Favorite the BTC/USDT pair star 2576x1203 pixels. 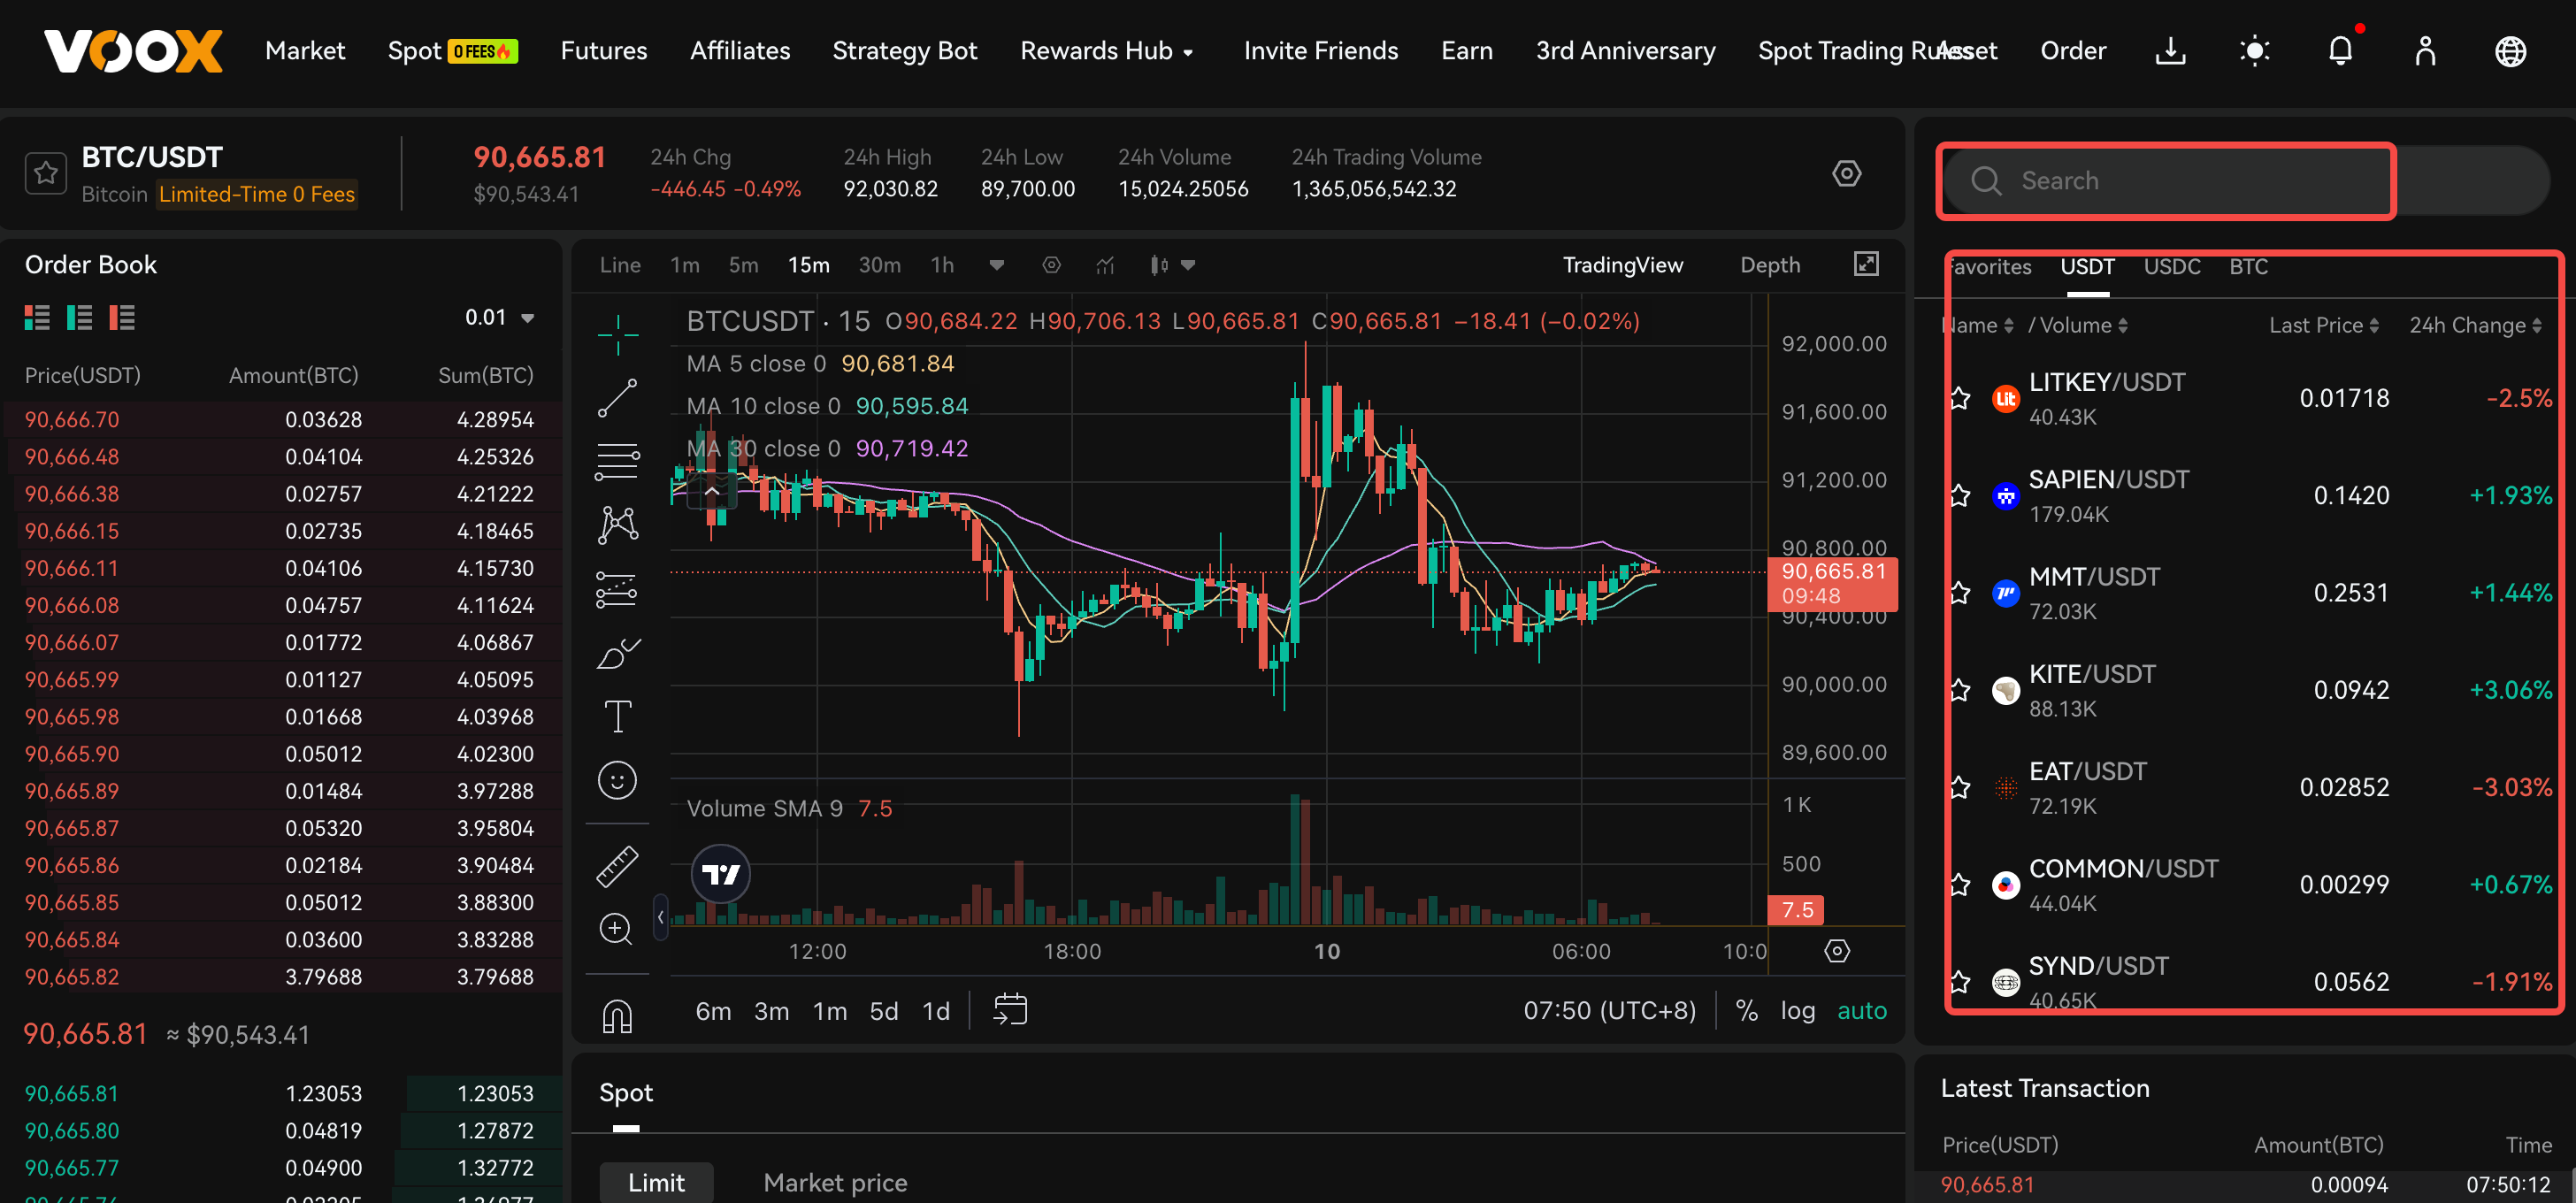tap(45, 173)
